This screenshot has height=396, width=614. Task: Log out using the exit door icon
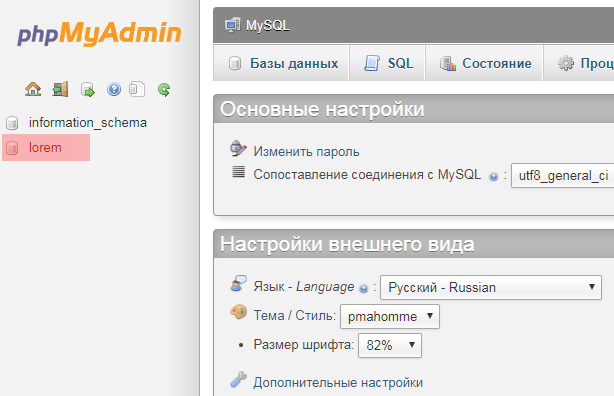[x=60, y=89]
